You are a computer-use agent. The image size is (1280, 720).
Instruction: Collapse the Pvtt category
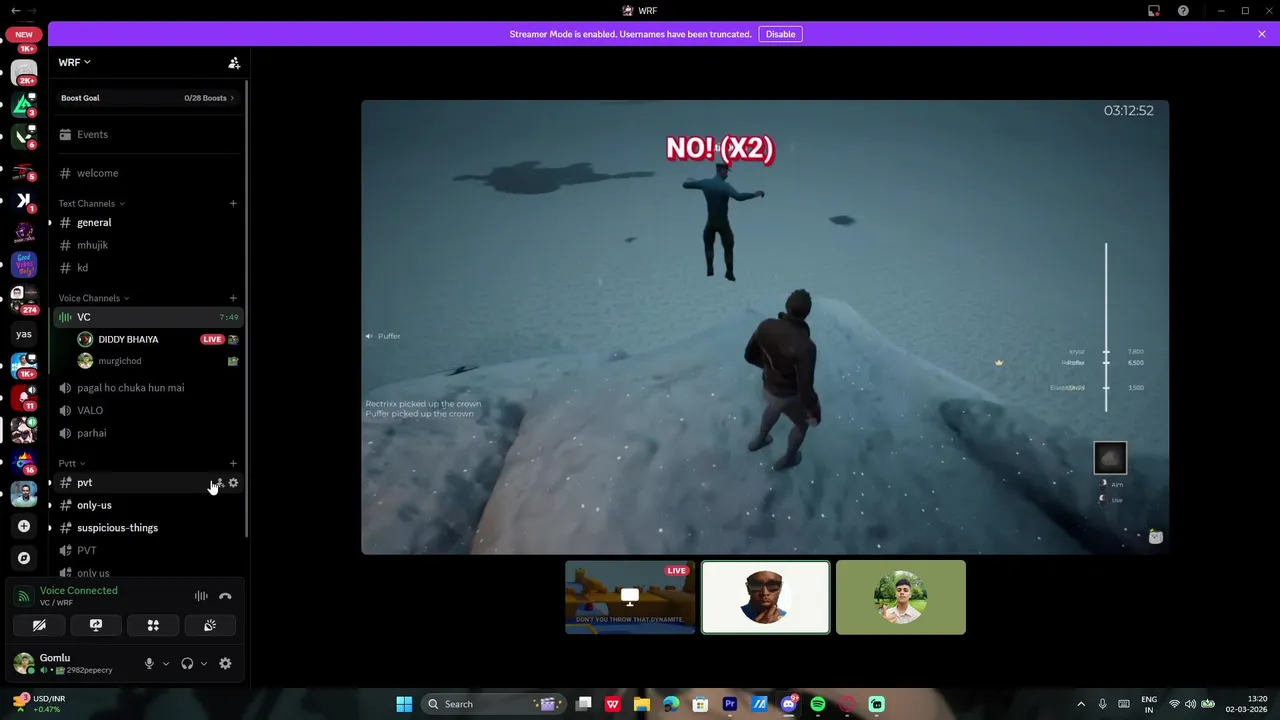72,463
